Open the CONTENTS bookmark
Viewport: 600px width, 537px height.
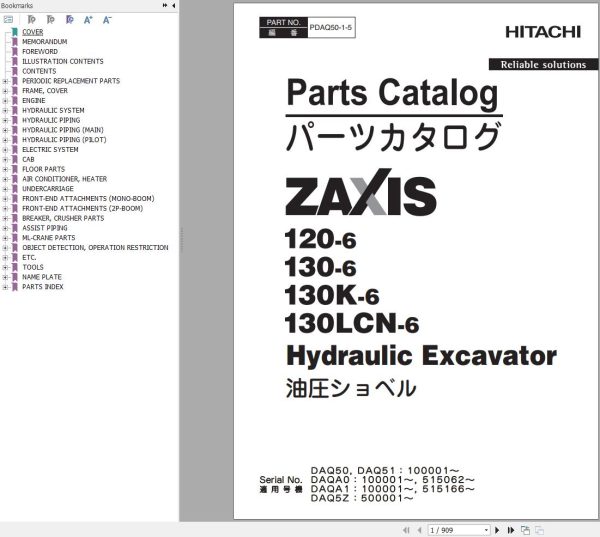(x=39, y=71)
